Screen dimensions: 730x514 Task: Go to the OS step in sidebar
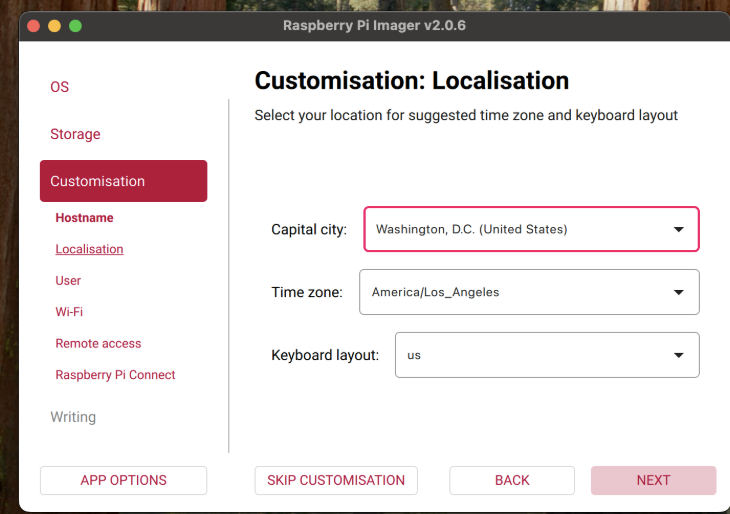(60, 87)
